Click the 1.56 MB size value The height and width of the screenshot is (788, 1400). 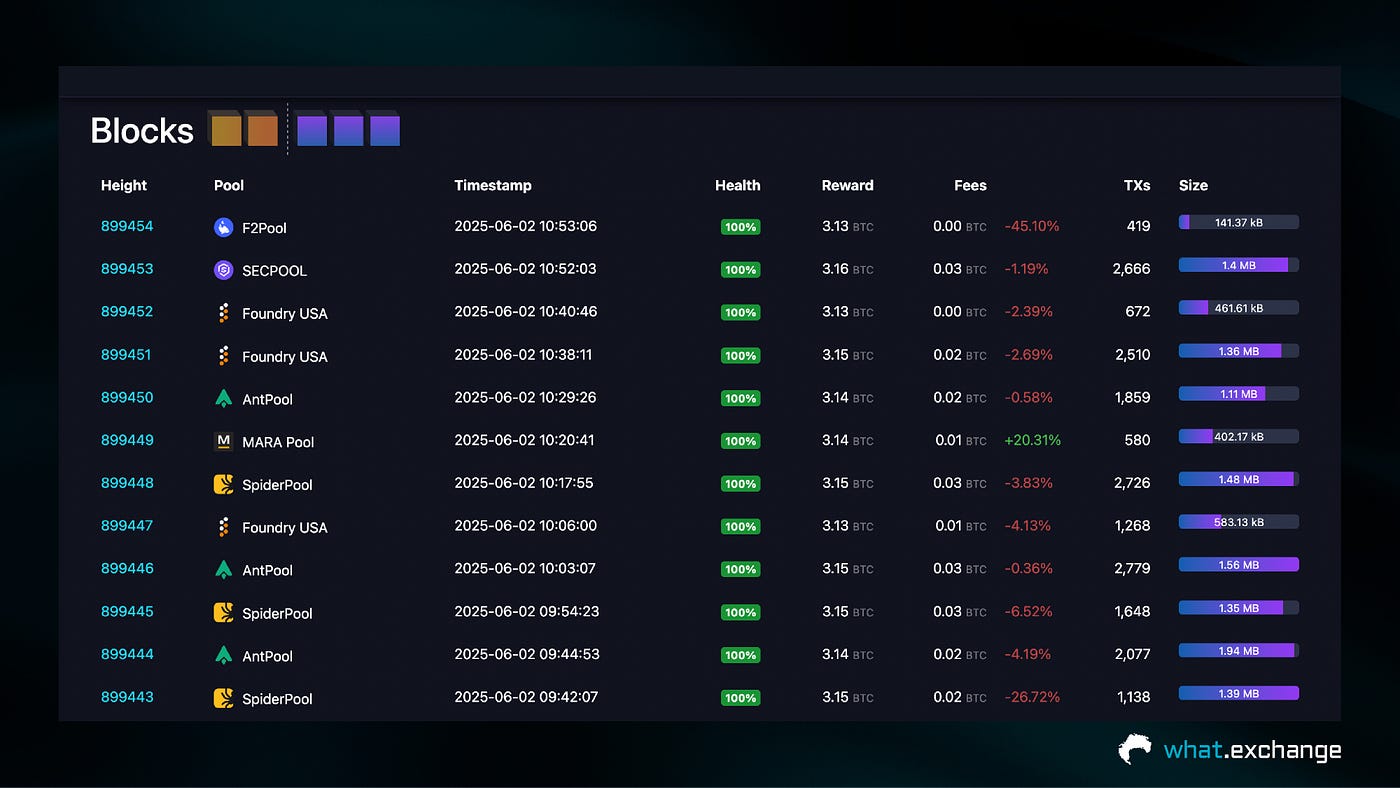tap(1239, 565)
